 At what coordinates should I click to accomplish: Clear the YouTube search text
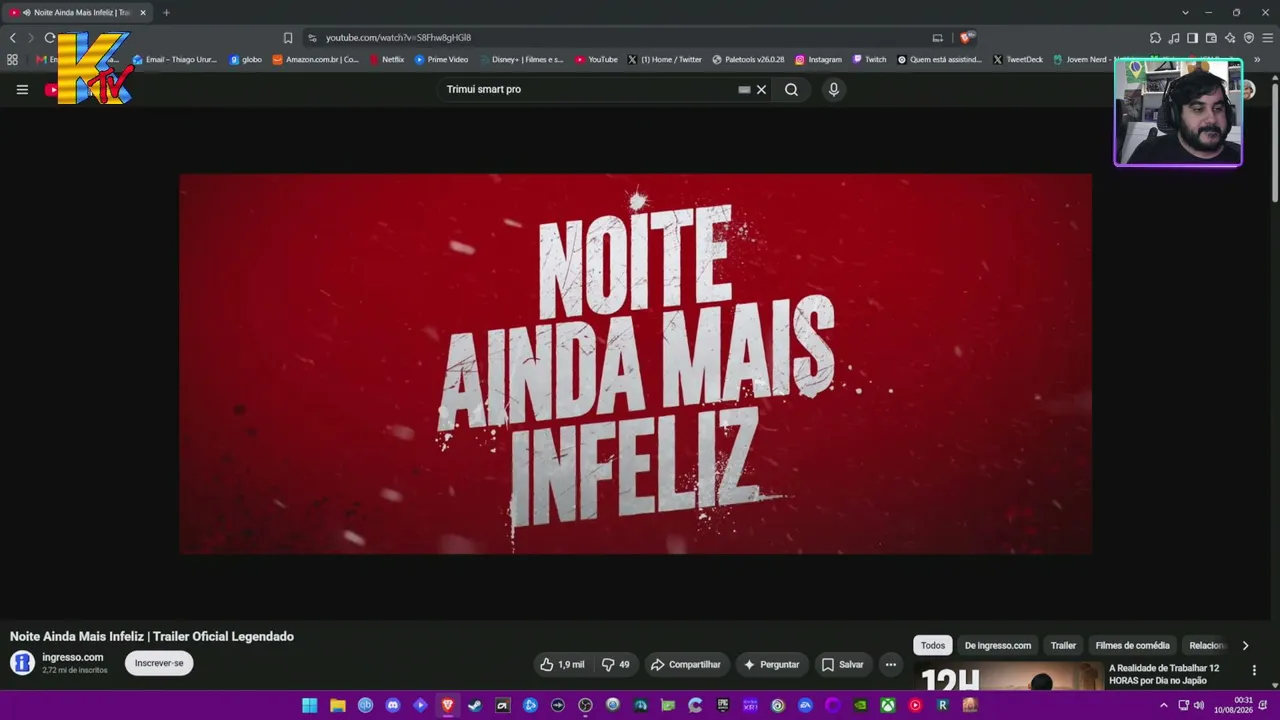761,89
